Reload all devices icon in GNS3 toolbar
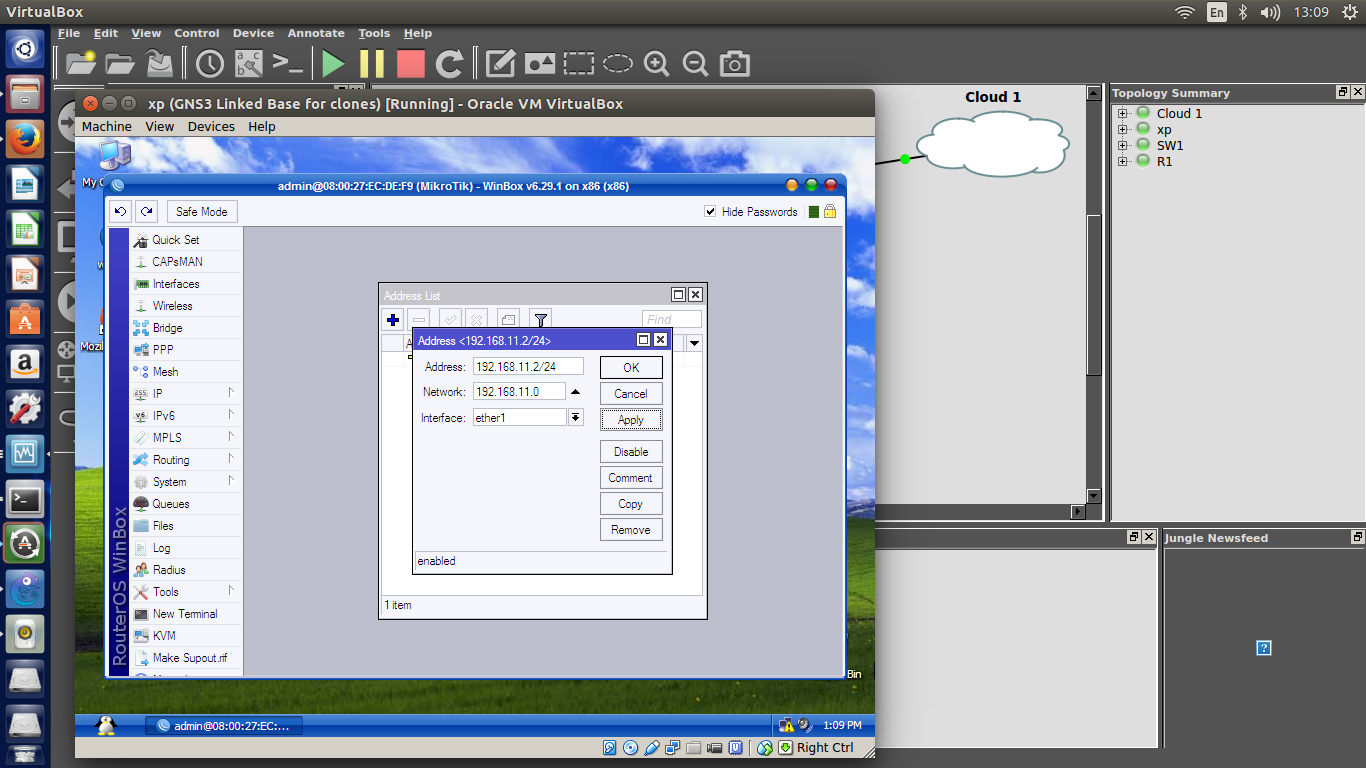 pyautogui.click(x=450, y=64)
